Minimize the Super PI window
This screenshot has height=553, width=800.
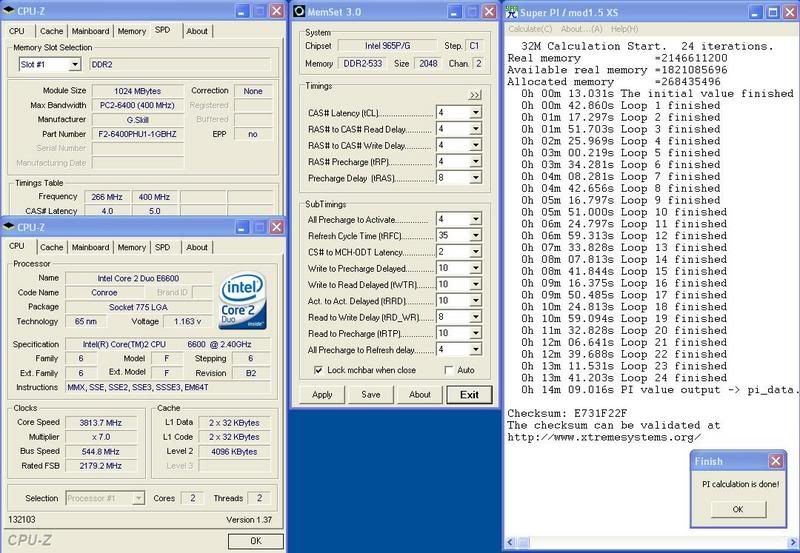(x=756, y=12)
